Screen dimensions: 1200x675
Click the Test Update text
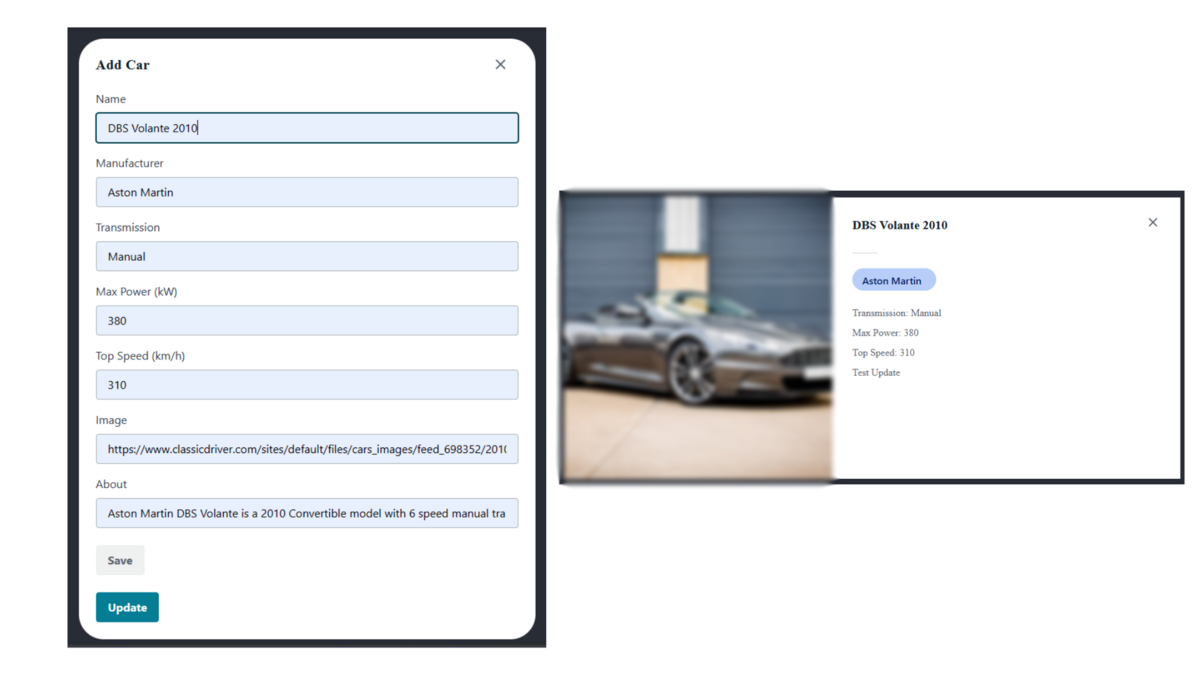pos(876,373)
